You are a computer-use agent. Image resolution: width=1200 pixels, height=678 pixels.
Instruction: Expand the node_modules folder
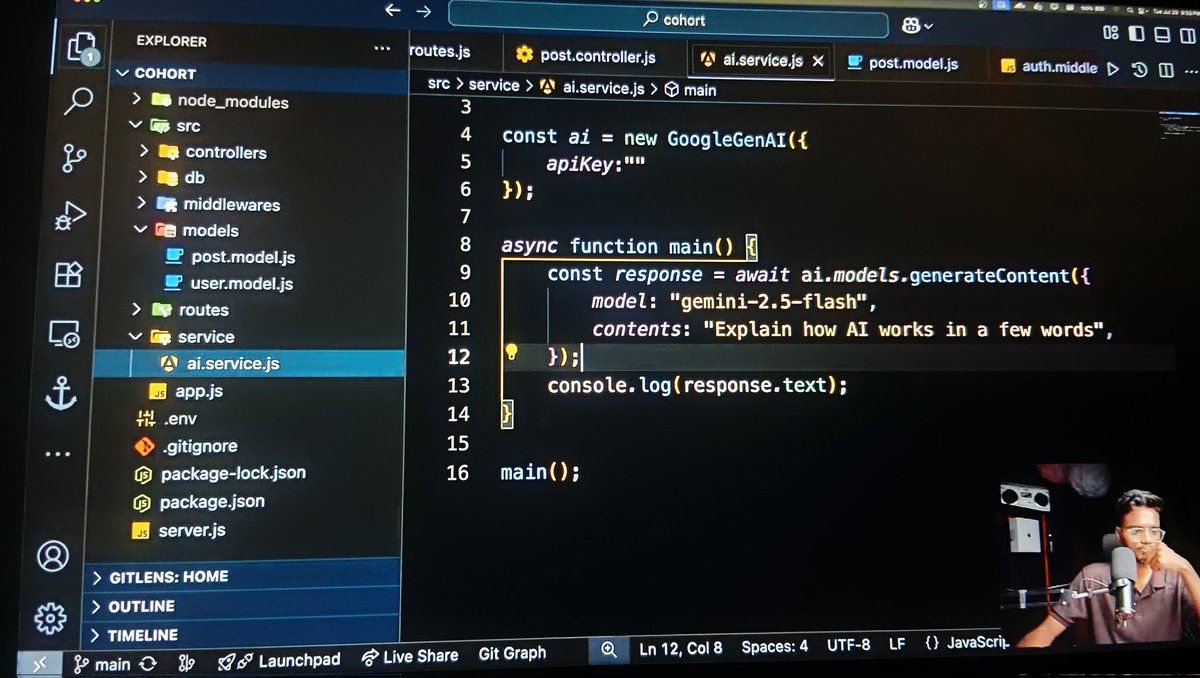137,100
